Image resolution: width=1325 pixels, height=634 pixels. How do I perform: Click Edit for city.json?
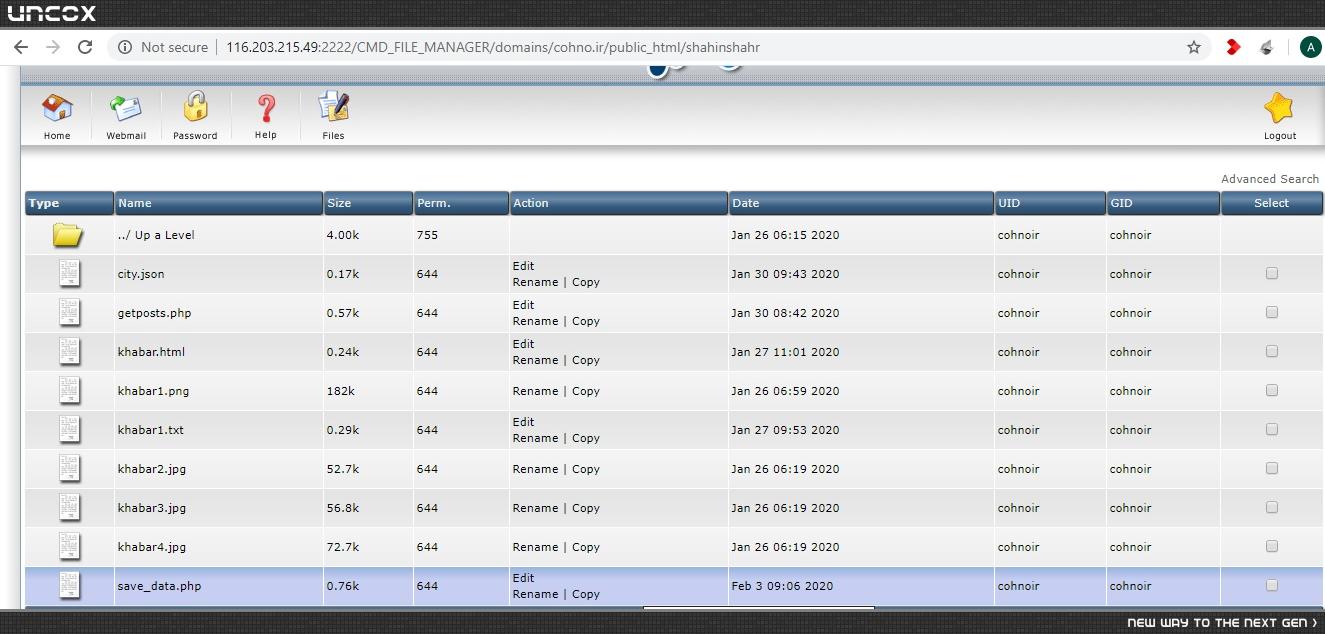pyautogui.click(x=523, y=266)
